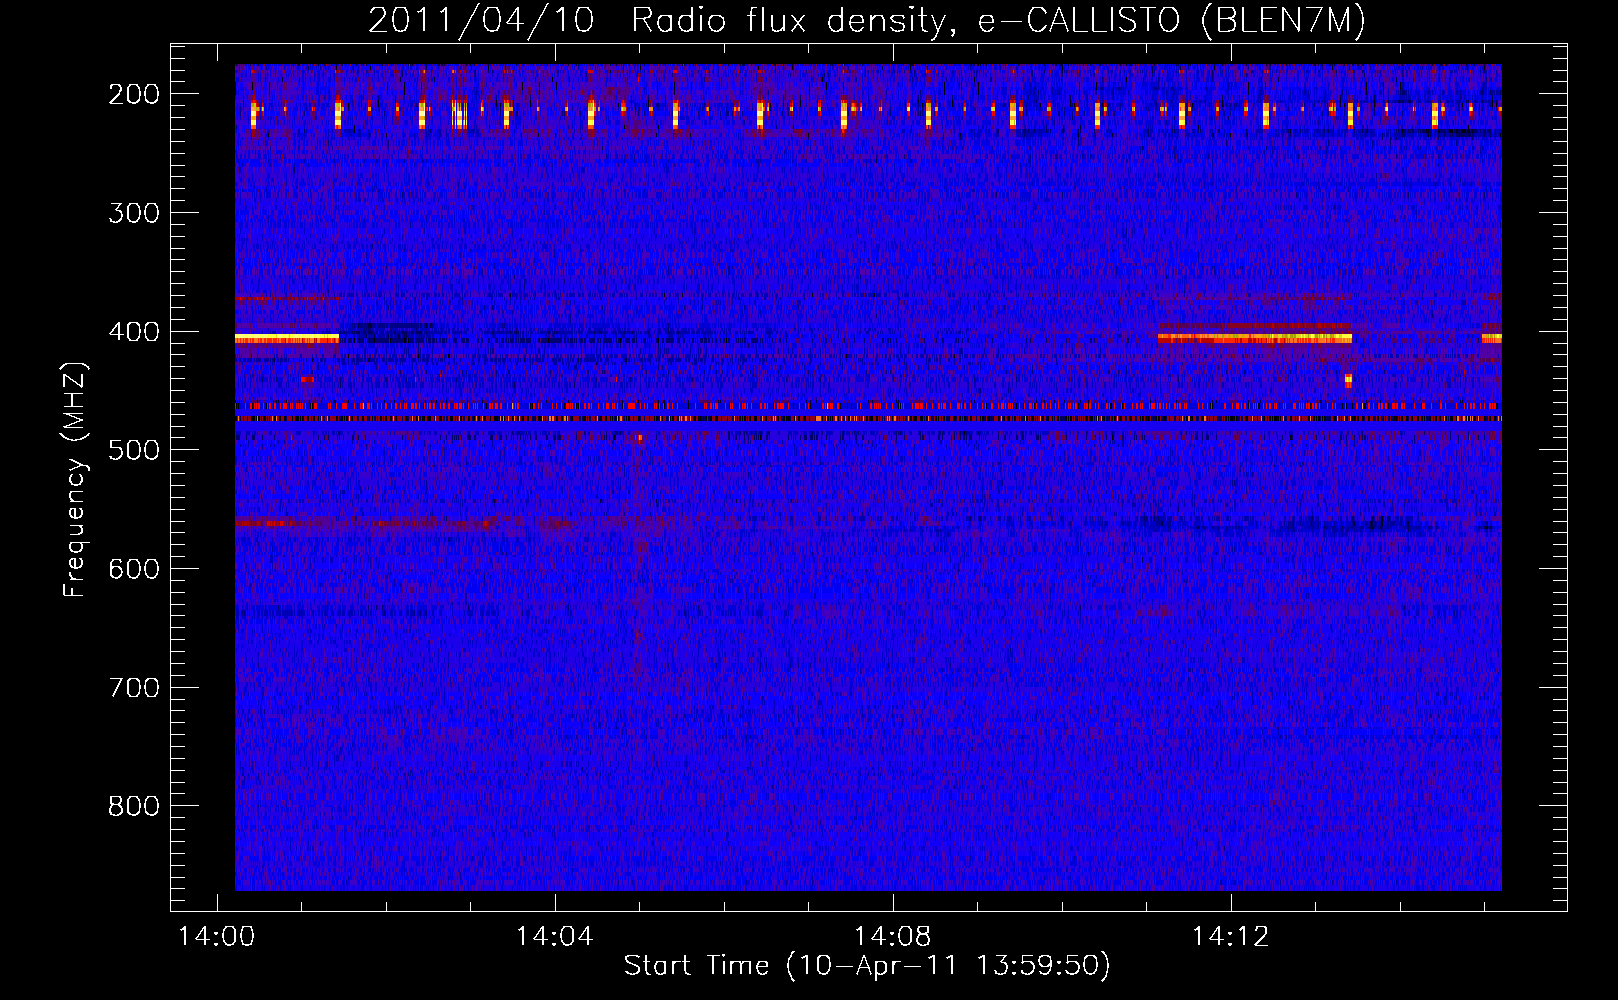Screen dimensions: 1618x1000
Task: Click the 500 frequency tick label
Action: (133, 450)
